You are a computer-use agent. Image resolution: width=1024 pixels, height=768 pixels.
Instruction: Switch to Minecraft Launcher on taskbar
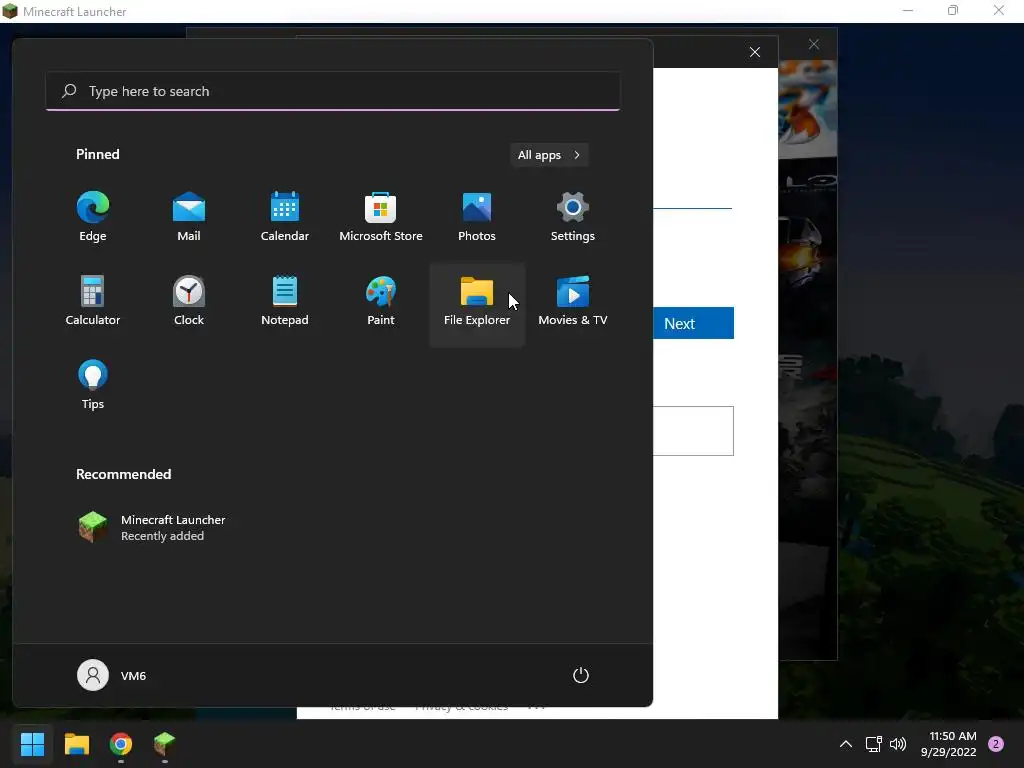[x=165, y=744]
